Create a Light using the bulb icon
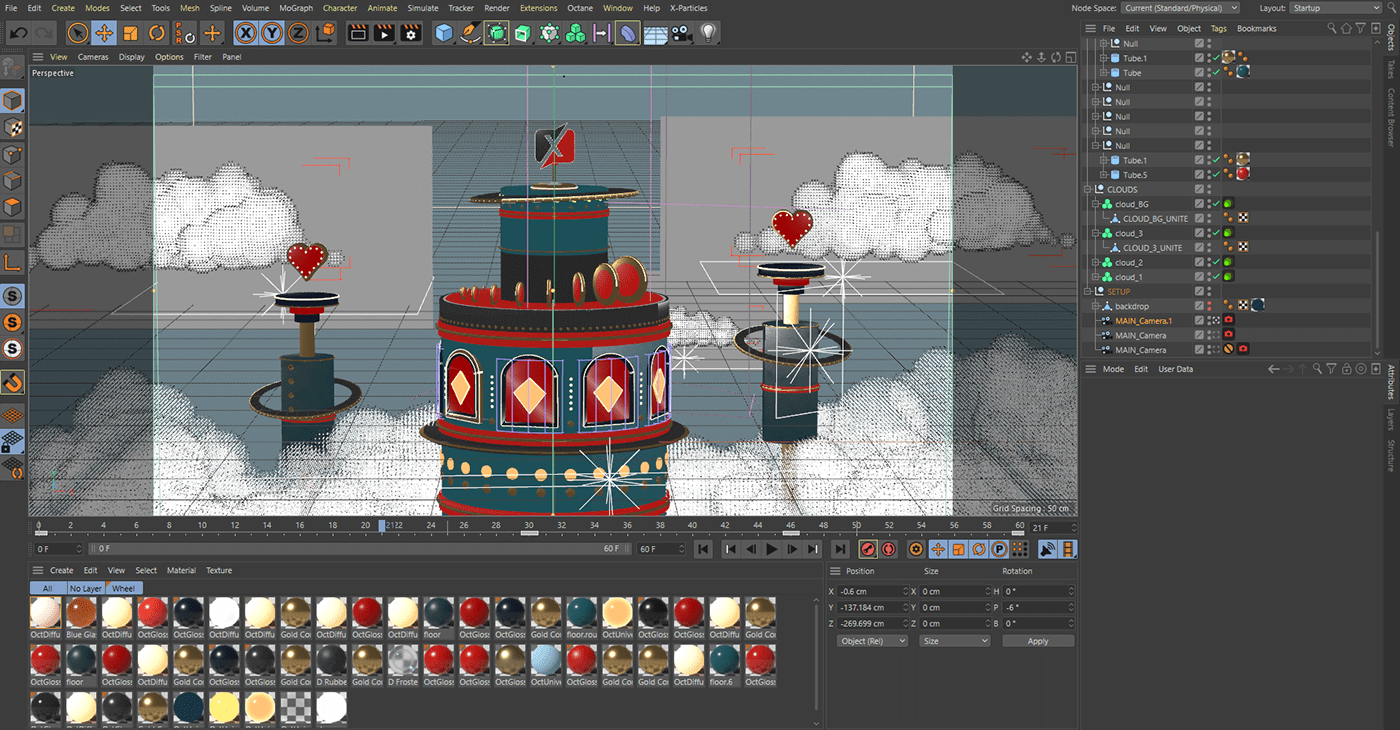 tap(707, 33)
